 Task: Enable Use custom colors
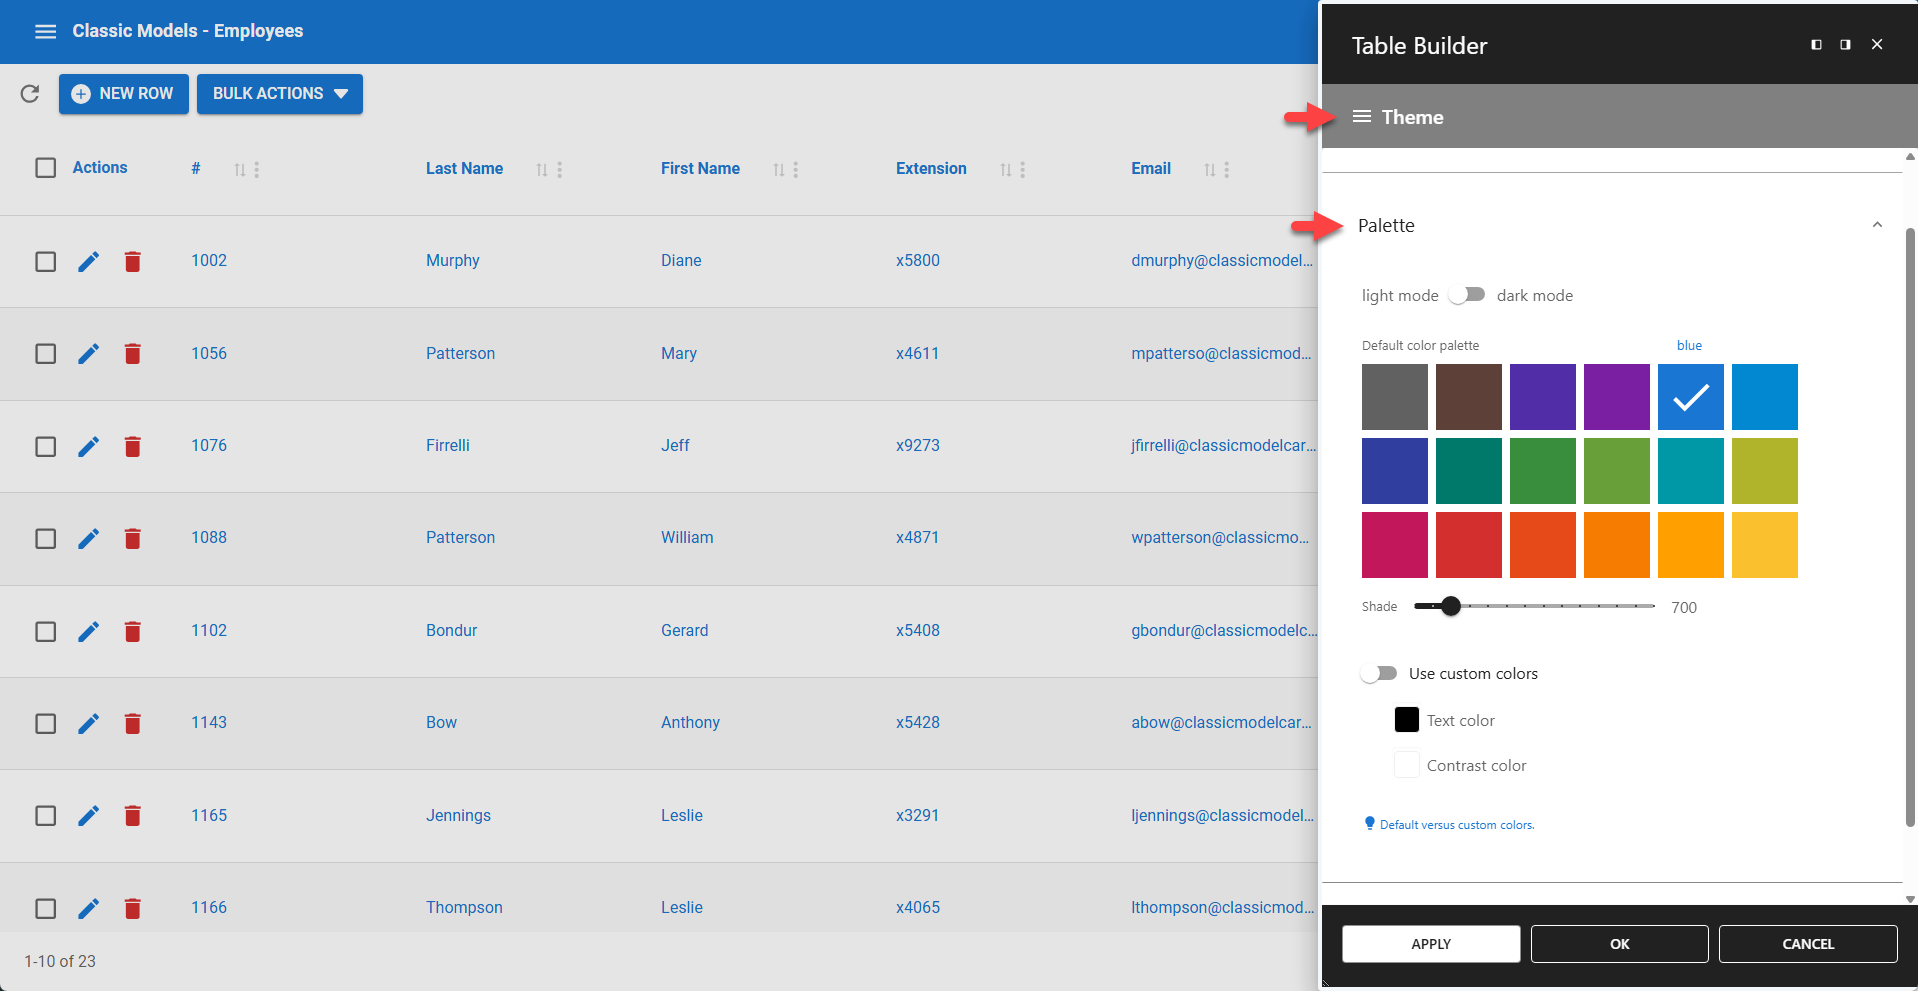point(1378,673)
